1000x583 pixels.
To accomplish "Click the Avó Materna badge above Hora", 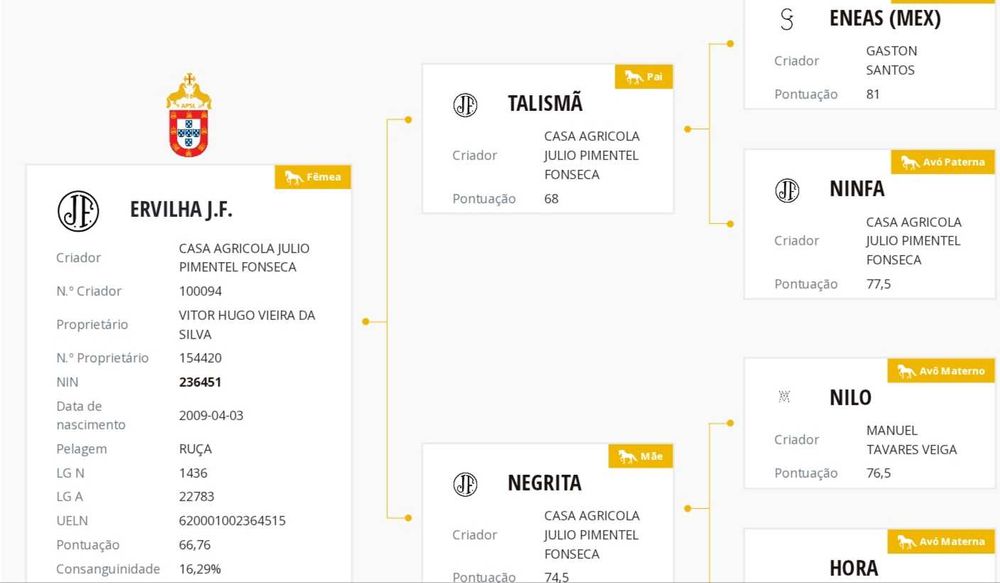I will click(x=941, y=541).
